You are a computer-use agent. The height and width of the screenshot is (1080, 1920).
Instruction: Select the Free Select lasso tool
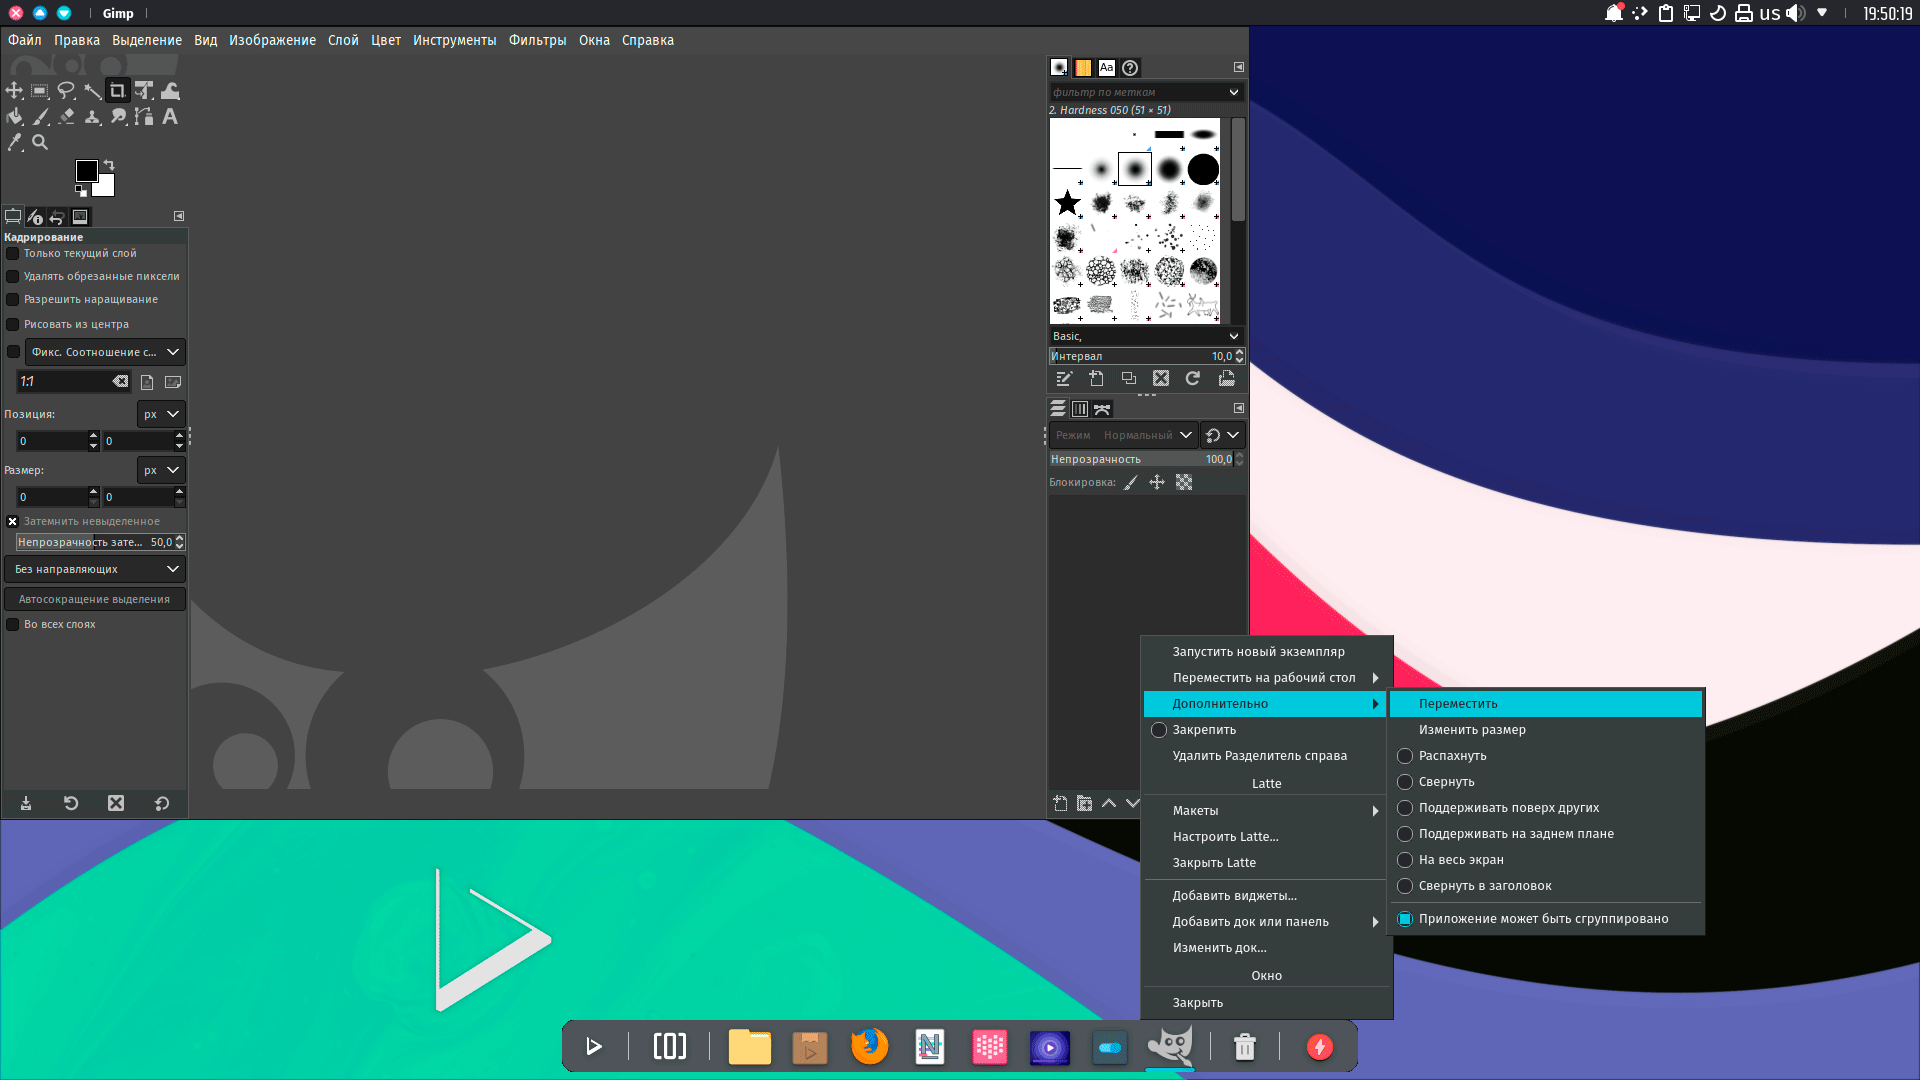click(66, 91)
